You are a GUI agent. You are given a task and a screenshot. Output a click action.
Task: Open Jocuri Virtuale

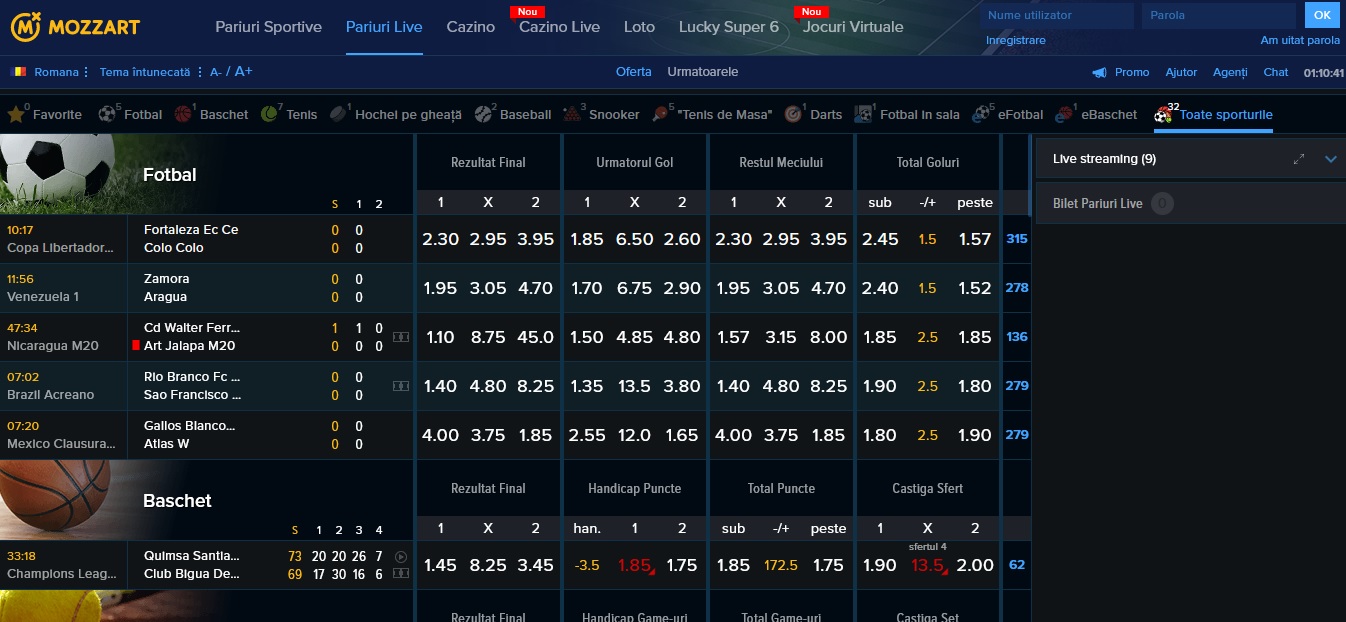pyautogui.click(x=853, y=27)
